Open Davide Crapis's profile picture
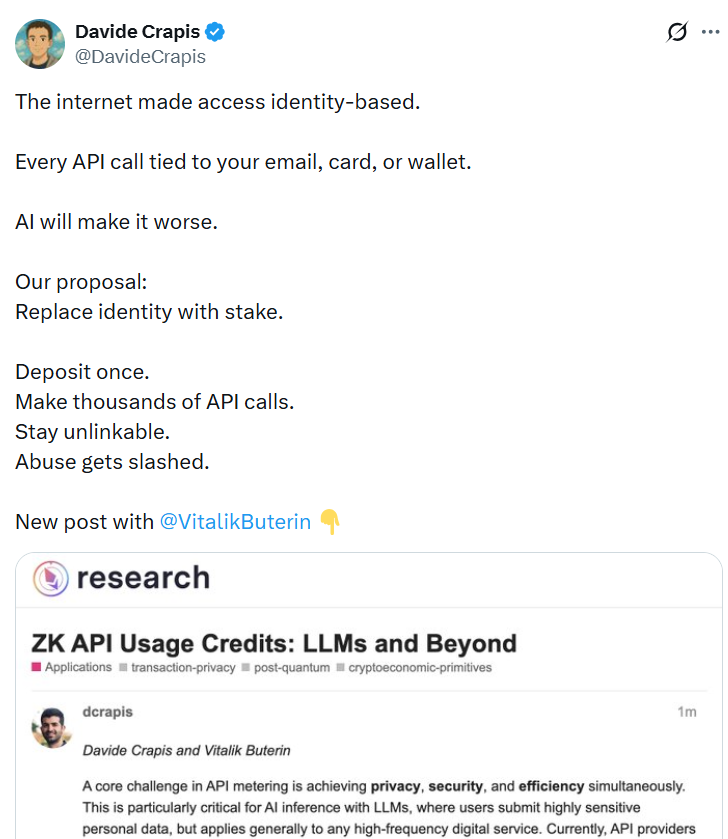 coord(40,44)
